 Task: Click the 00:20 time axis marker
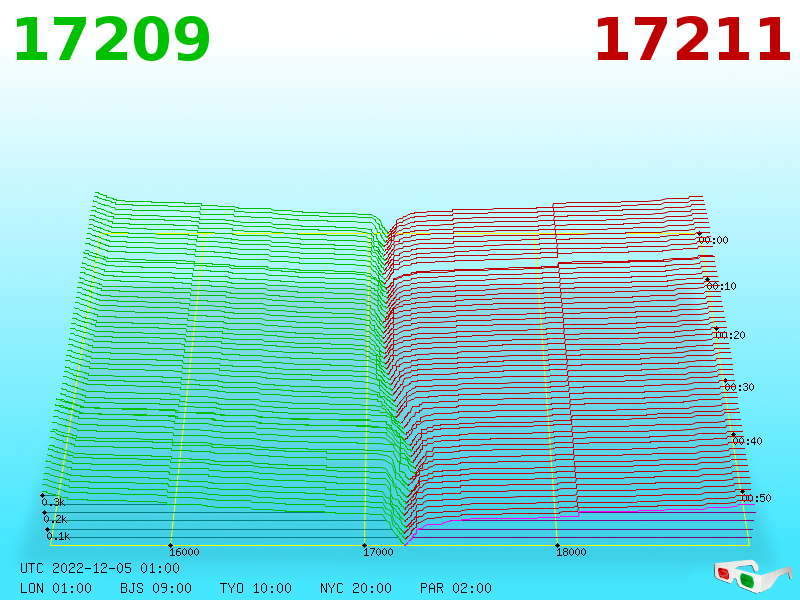coord(730,335)
